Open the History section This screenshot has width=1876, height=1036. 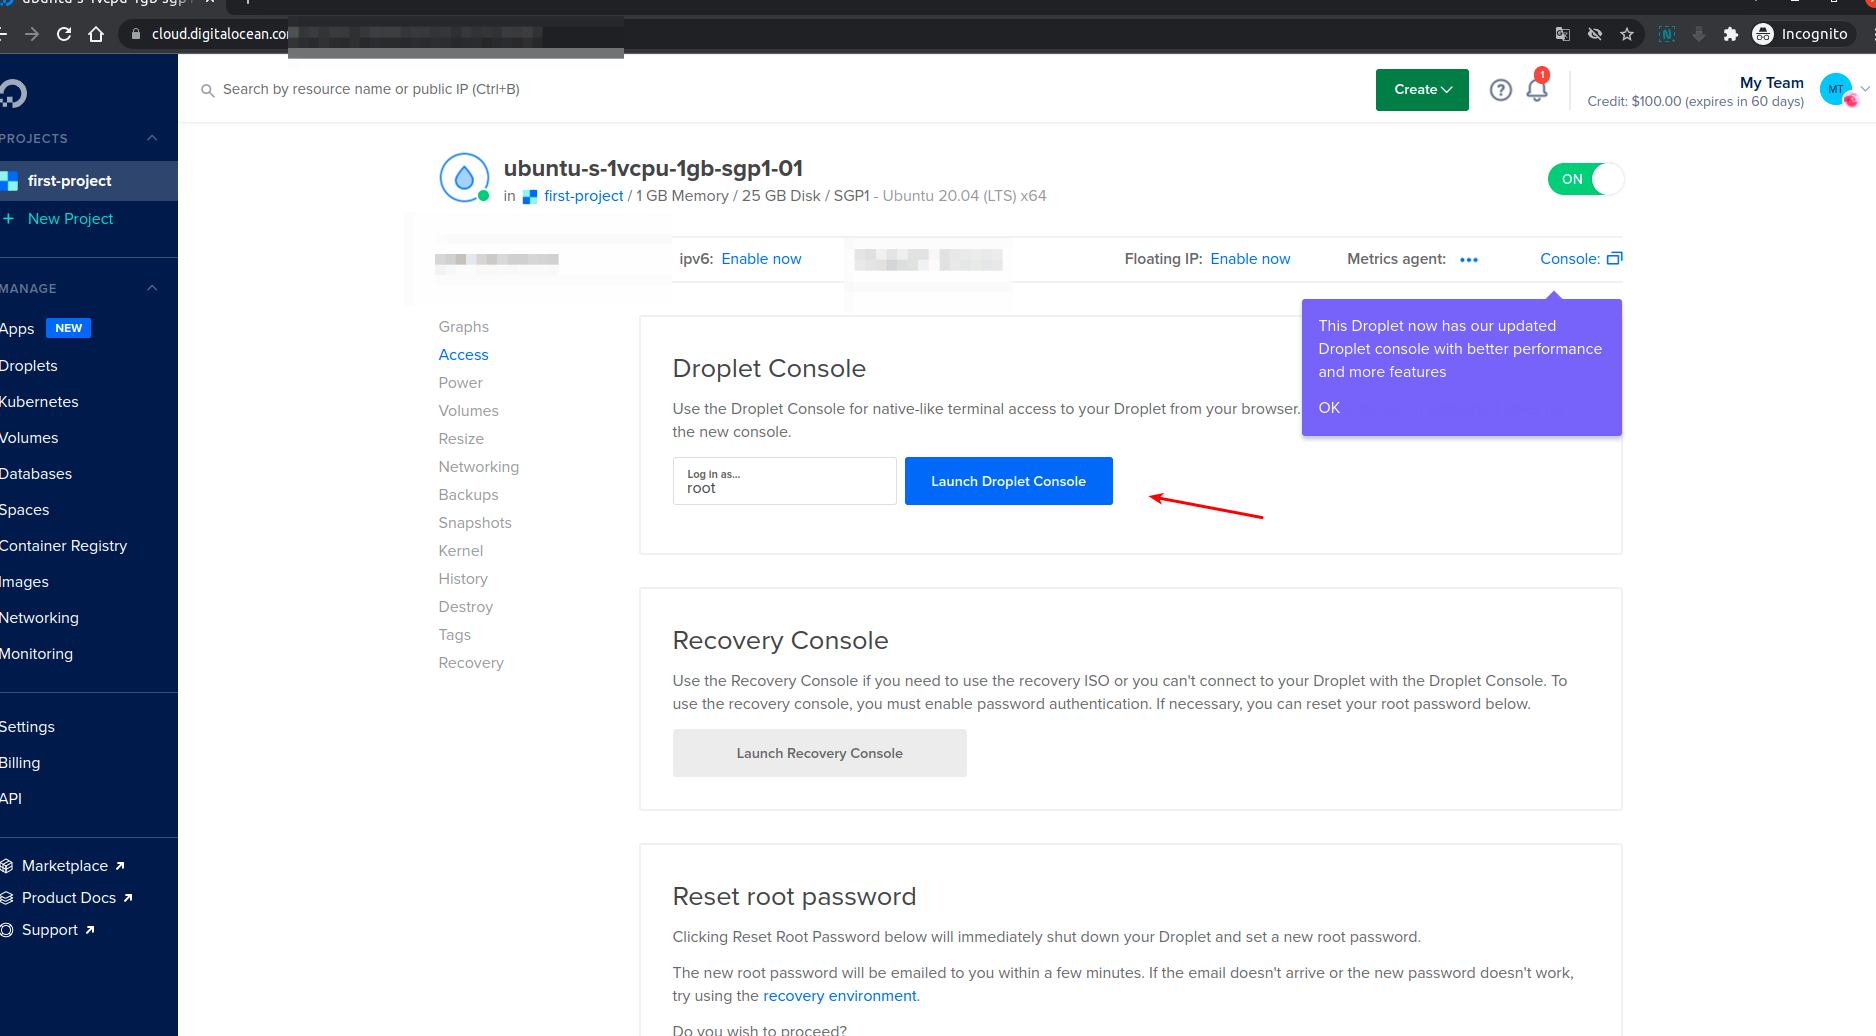pyautogui.click(x=463, y=579)
